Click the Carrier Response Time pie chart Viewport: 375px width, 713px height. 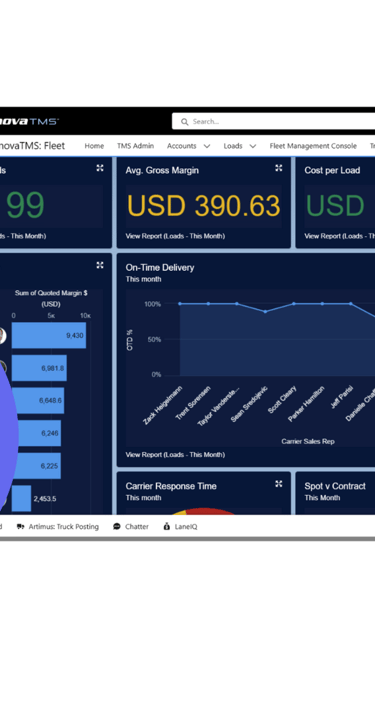point(203,512)
